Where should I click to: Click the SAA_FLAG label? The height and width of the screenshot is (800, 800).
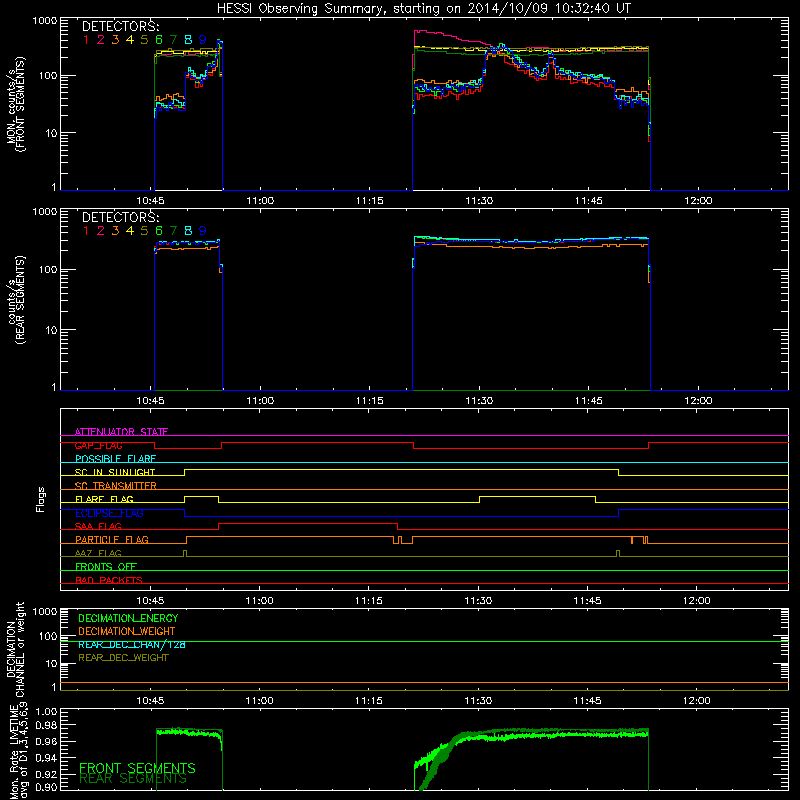(98, 526)
